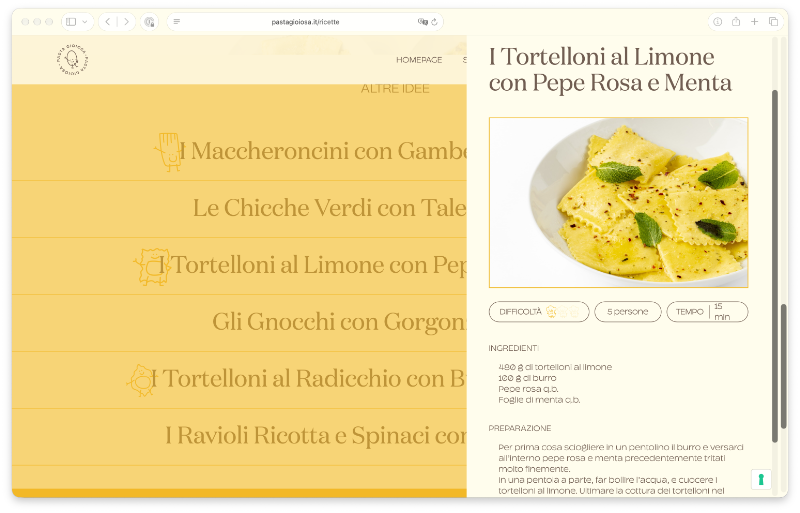Click the Share icon in Safari toolbar
Viewport: 800px width, 513px height.
point(736,21)
